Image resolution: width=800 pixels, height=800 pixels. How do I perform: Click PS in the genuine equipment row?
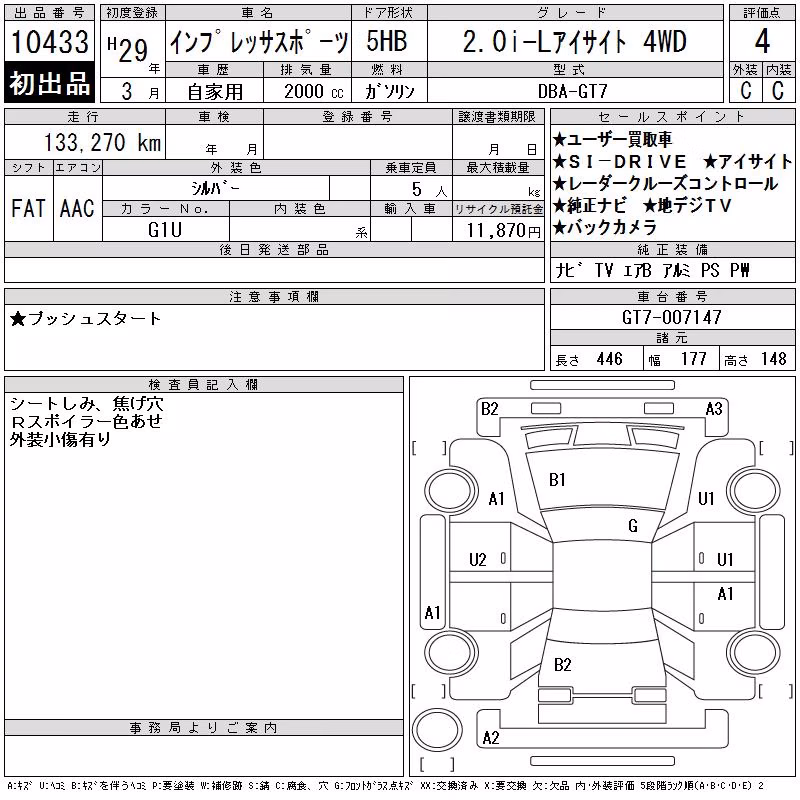710,270
